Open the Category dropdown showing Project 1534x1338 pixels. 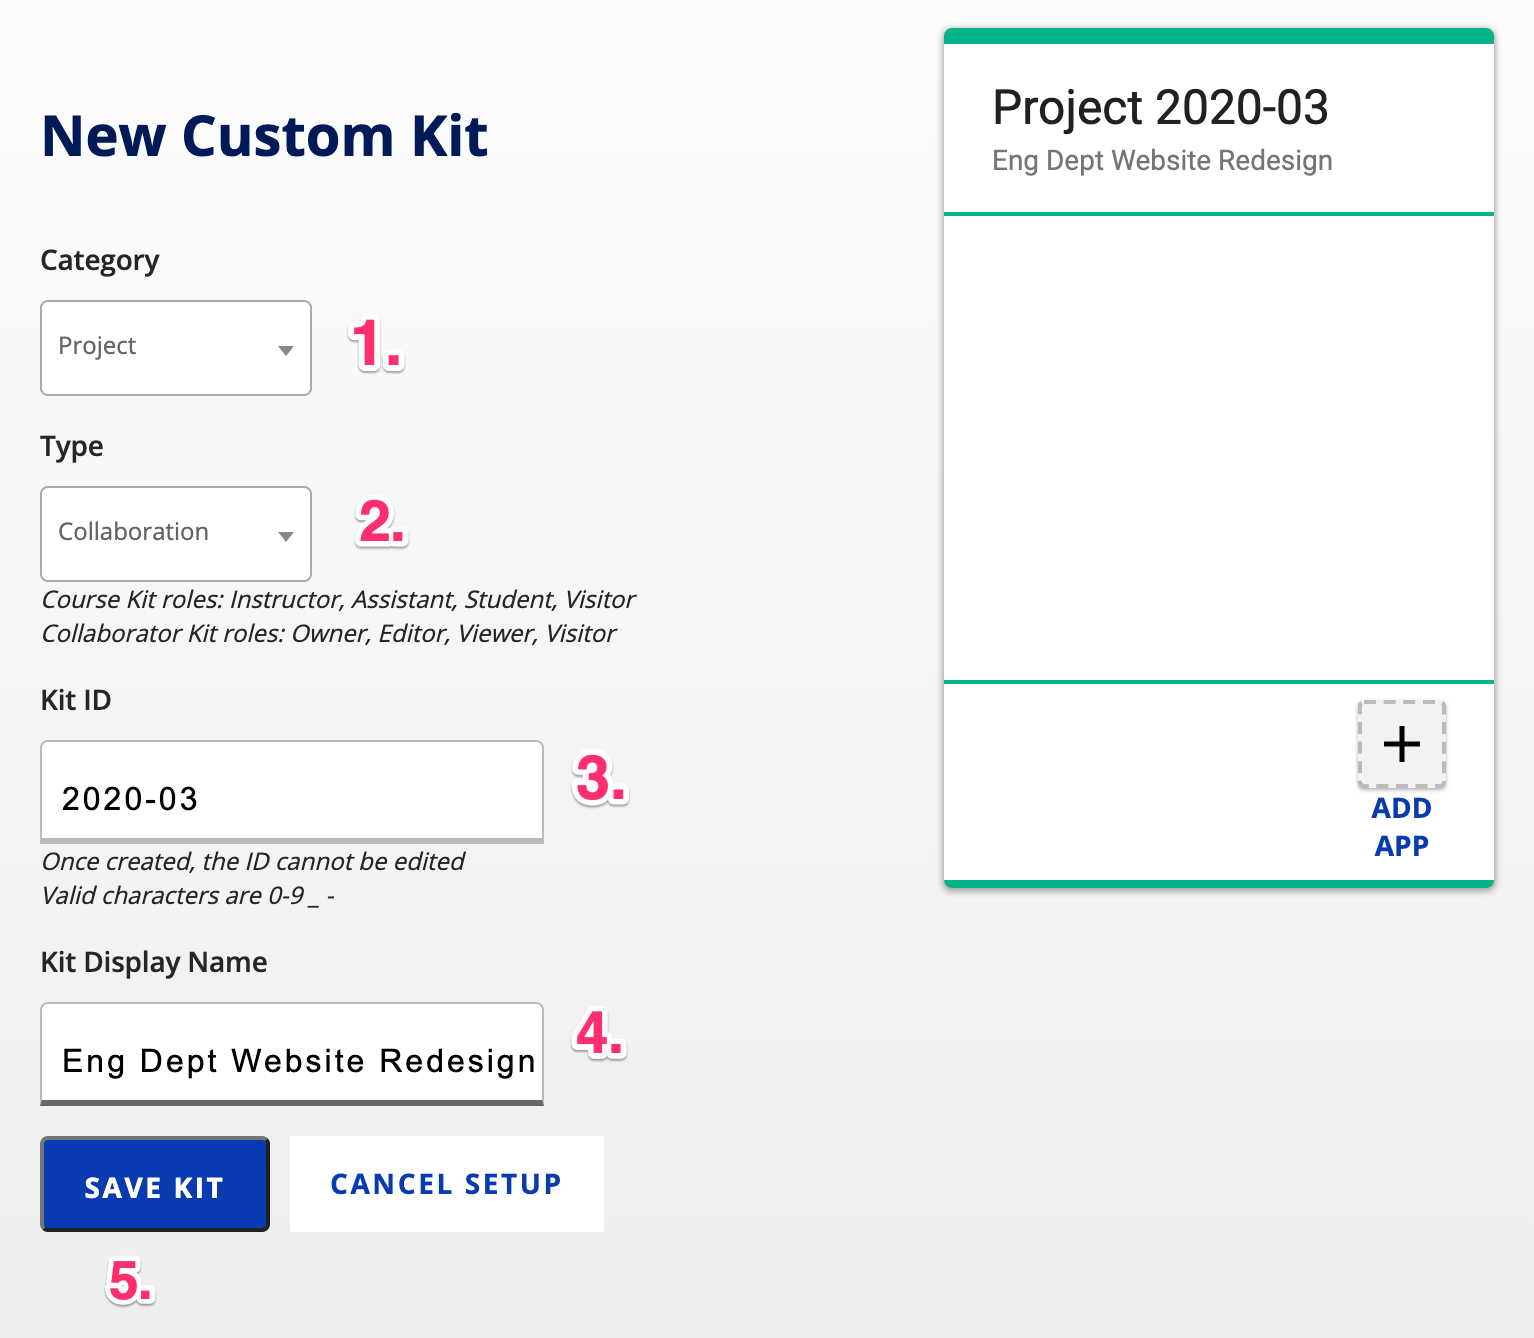tap(176, 348)
